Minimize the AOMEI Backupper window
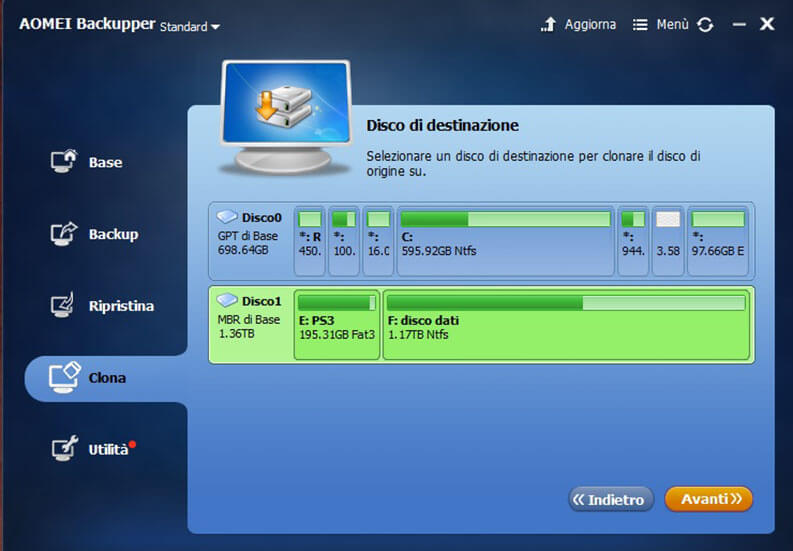This screenshot has width=793, height=551. [x=739, y=25]
